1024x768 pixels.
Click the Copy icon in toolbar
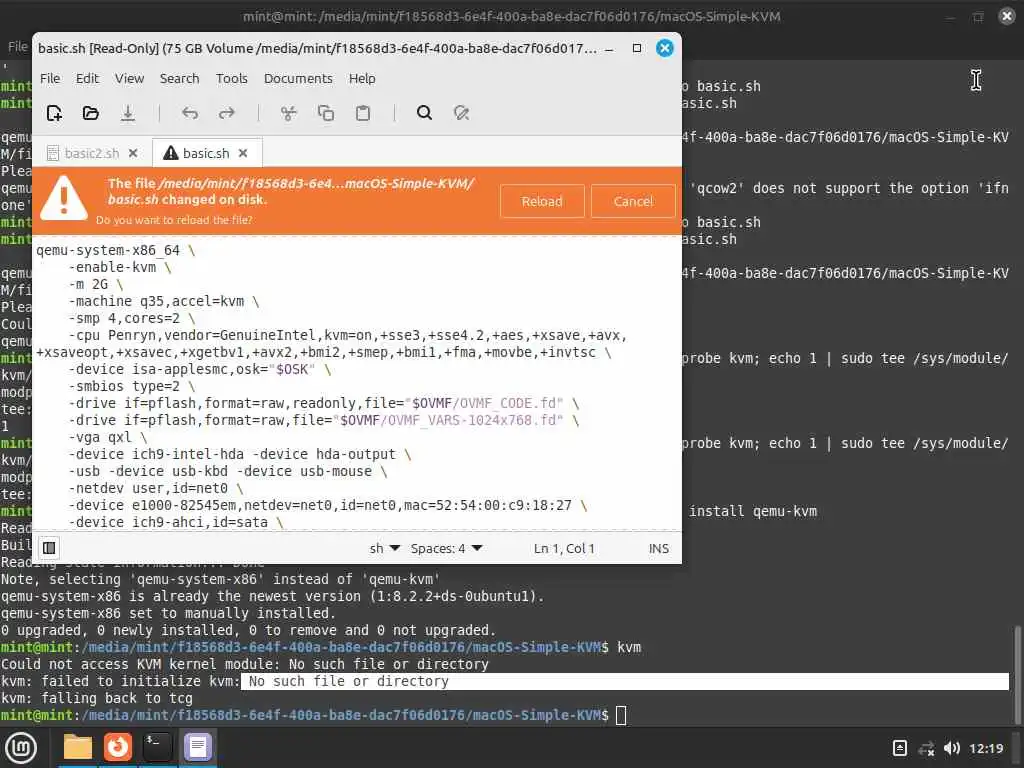325,113
